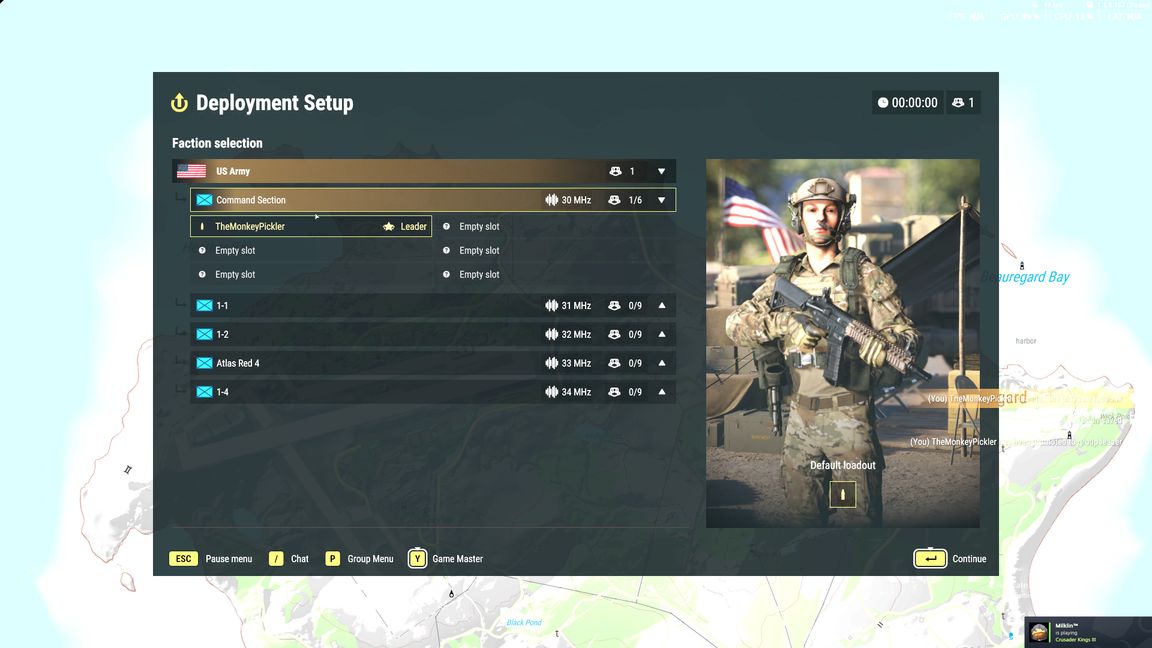Open the Group Menu
The height and width of the screenshot is (648, 1152).
333,559
